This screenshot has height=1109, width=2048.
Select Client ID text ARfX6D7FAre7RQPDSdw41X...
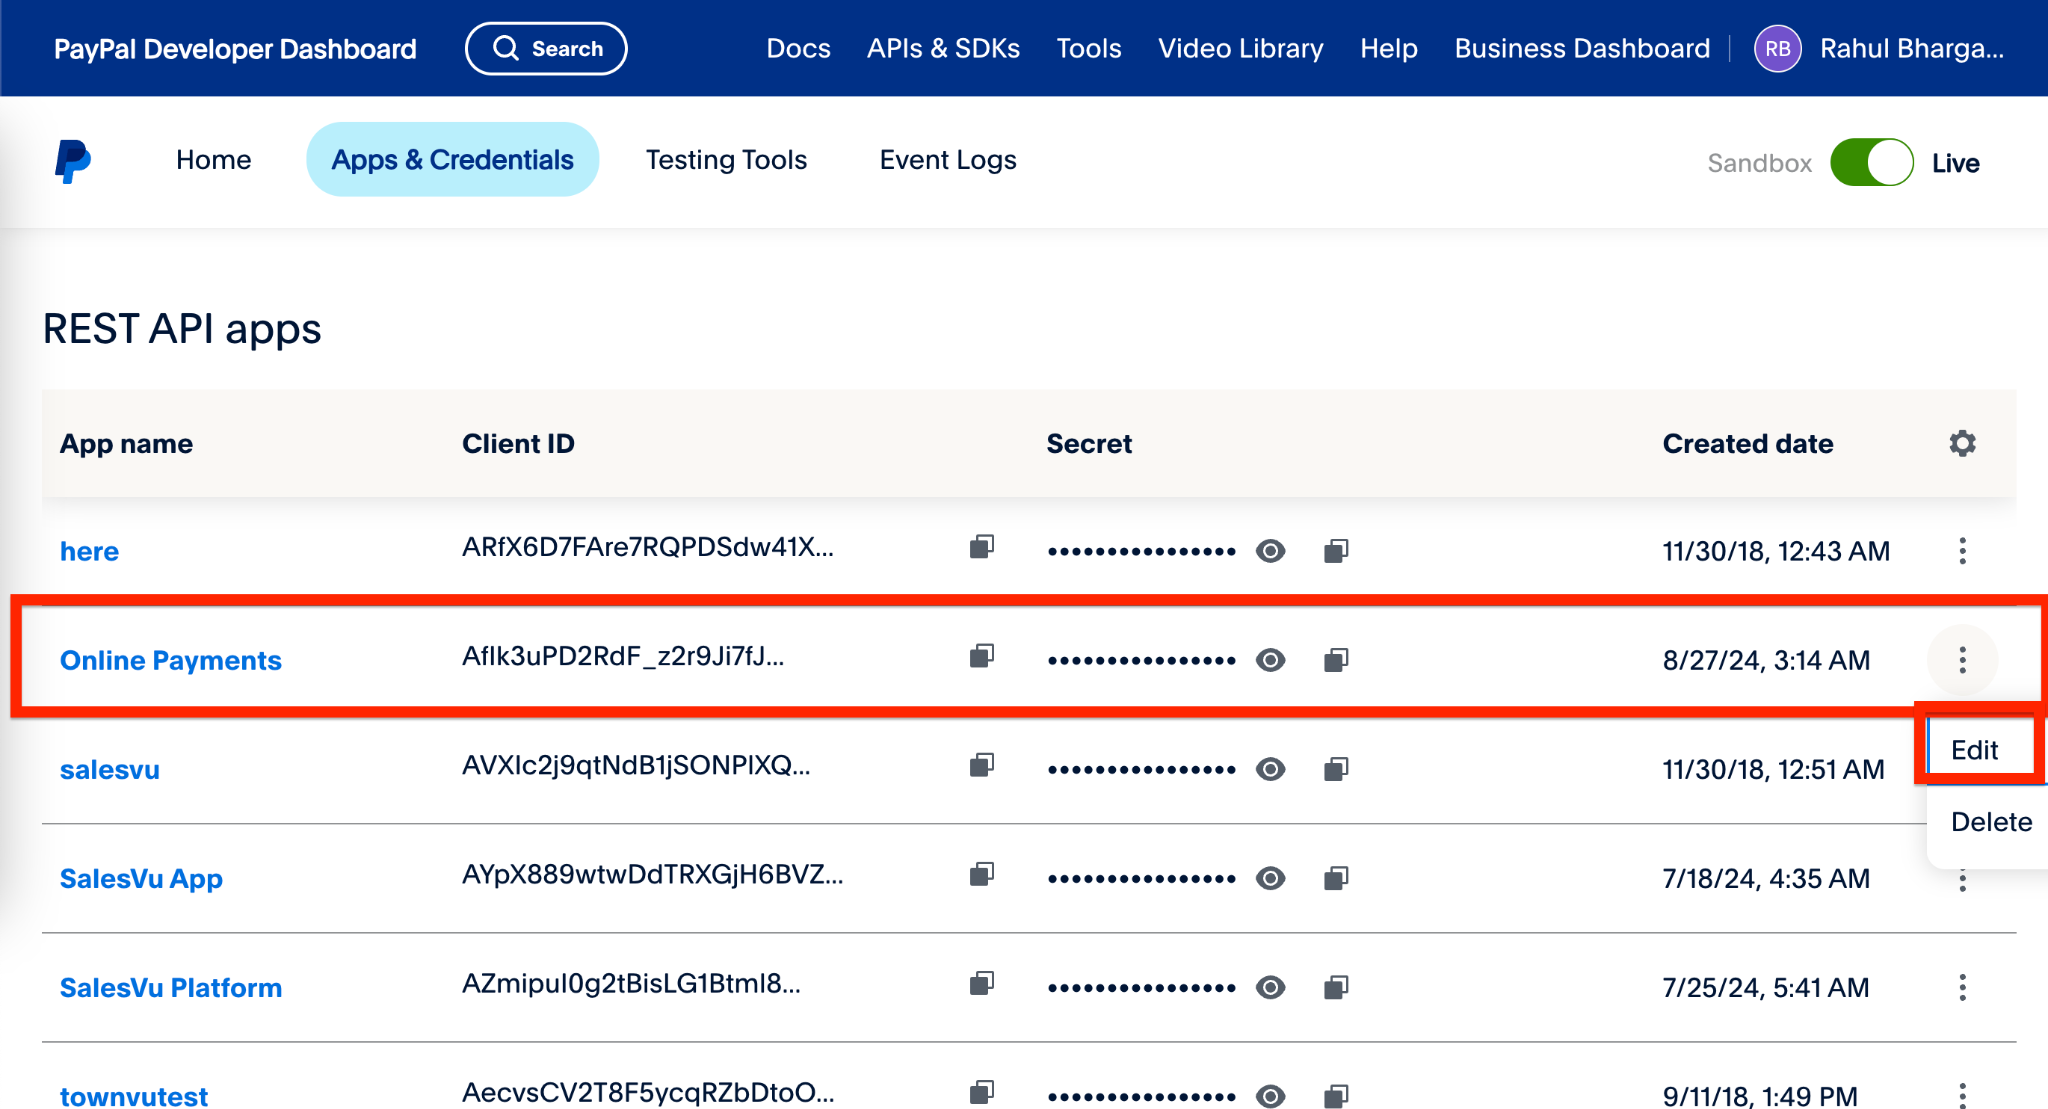click(647, 547)
